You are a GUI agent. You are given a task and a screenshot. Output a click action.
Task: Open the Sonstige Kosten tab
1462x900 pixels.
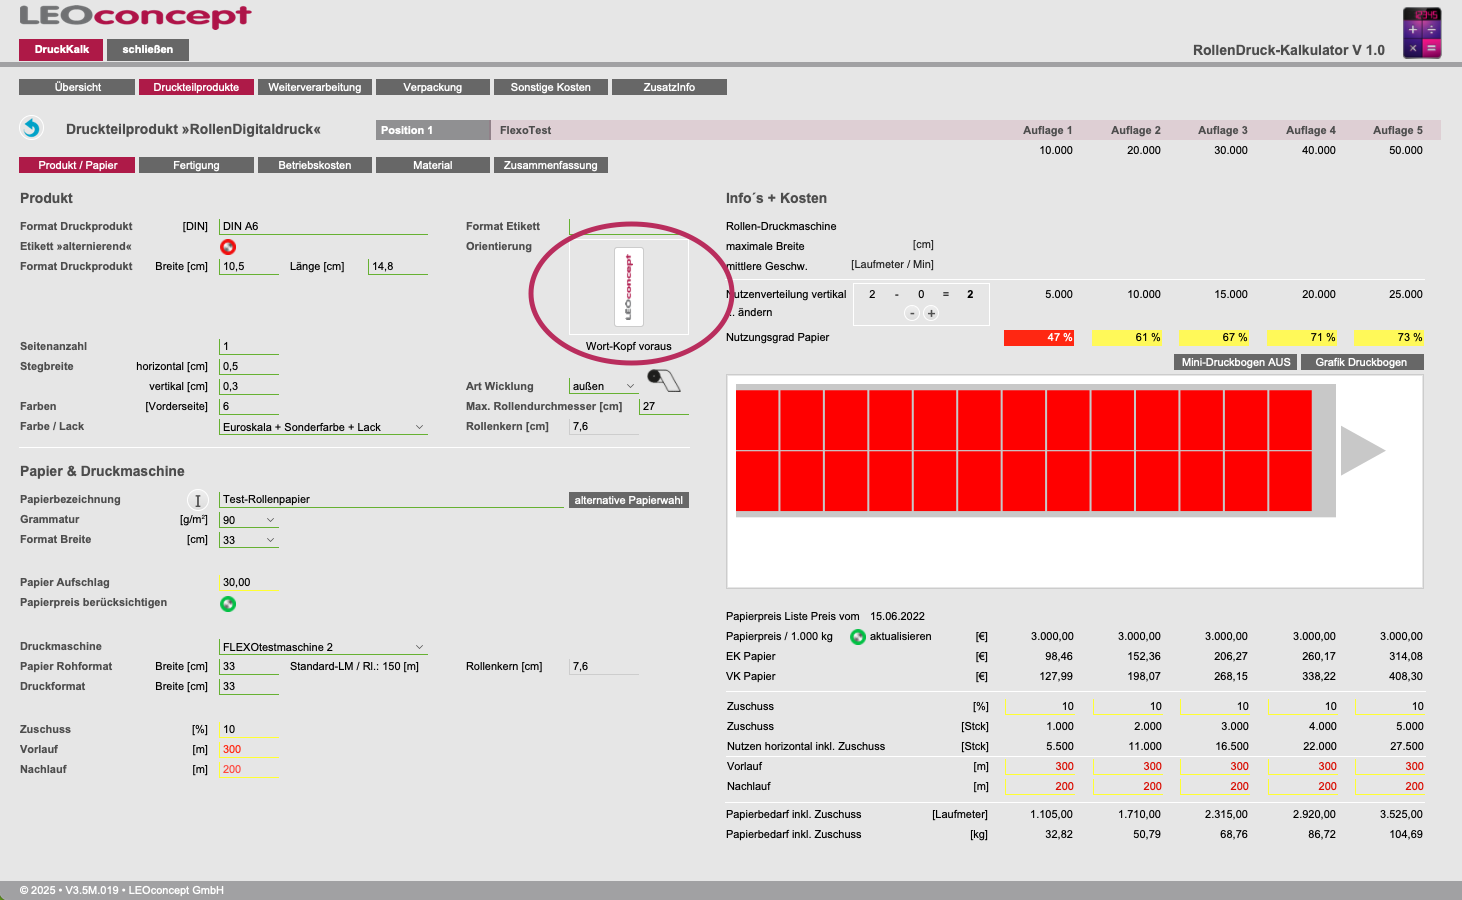click(551, 87)
